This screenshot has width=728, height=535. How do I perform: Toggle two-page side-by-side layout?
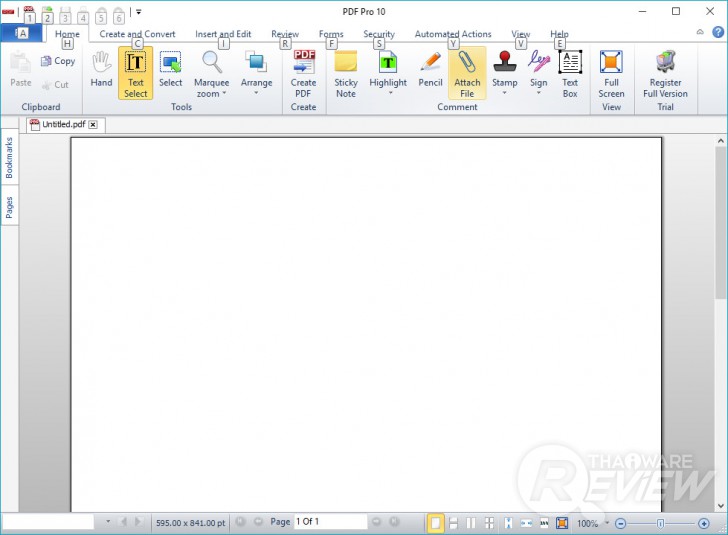[x=471, y=523]
